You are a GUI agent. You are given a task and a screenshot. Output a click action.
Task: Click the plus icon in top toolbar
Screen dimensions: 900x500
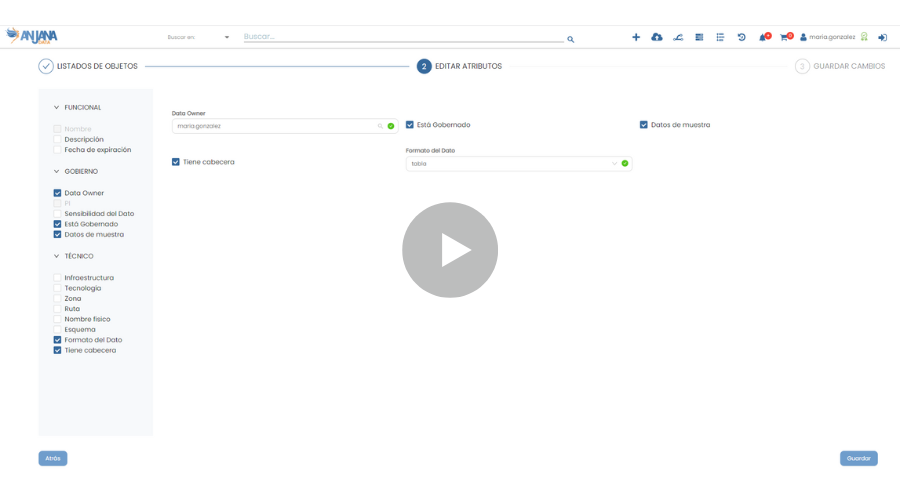click(635, 37)
